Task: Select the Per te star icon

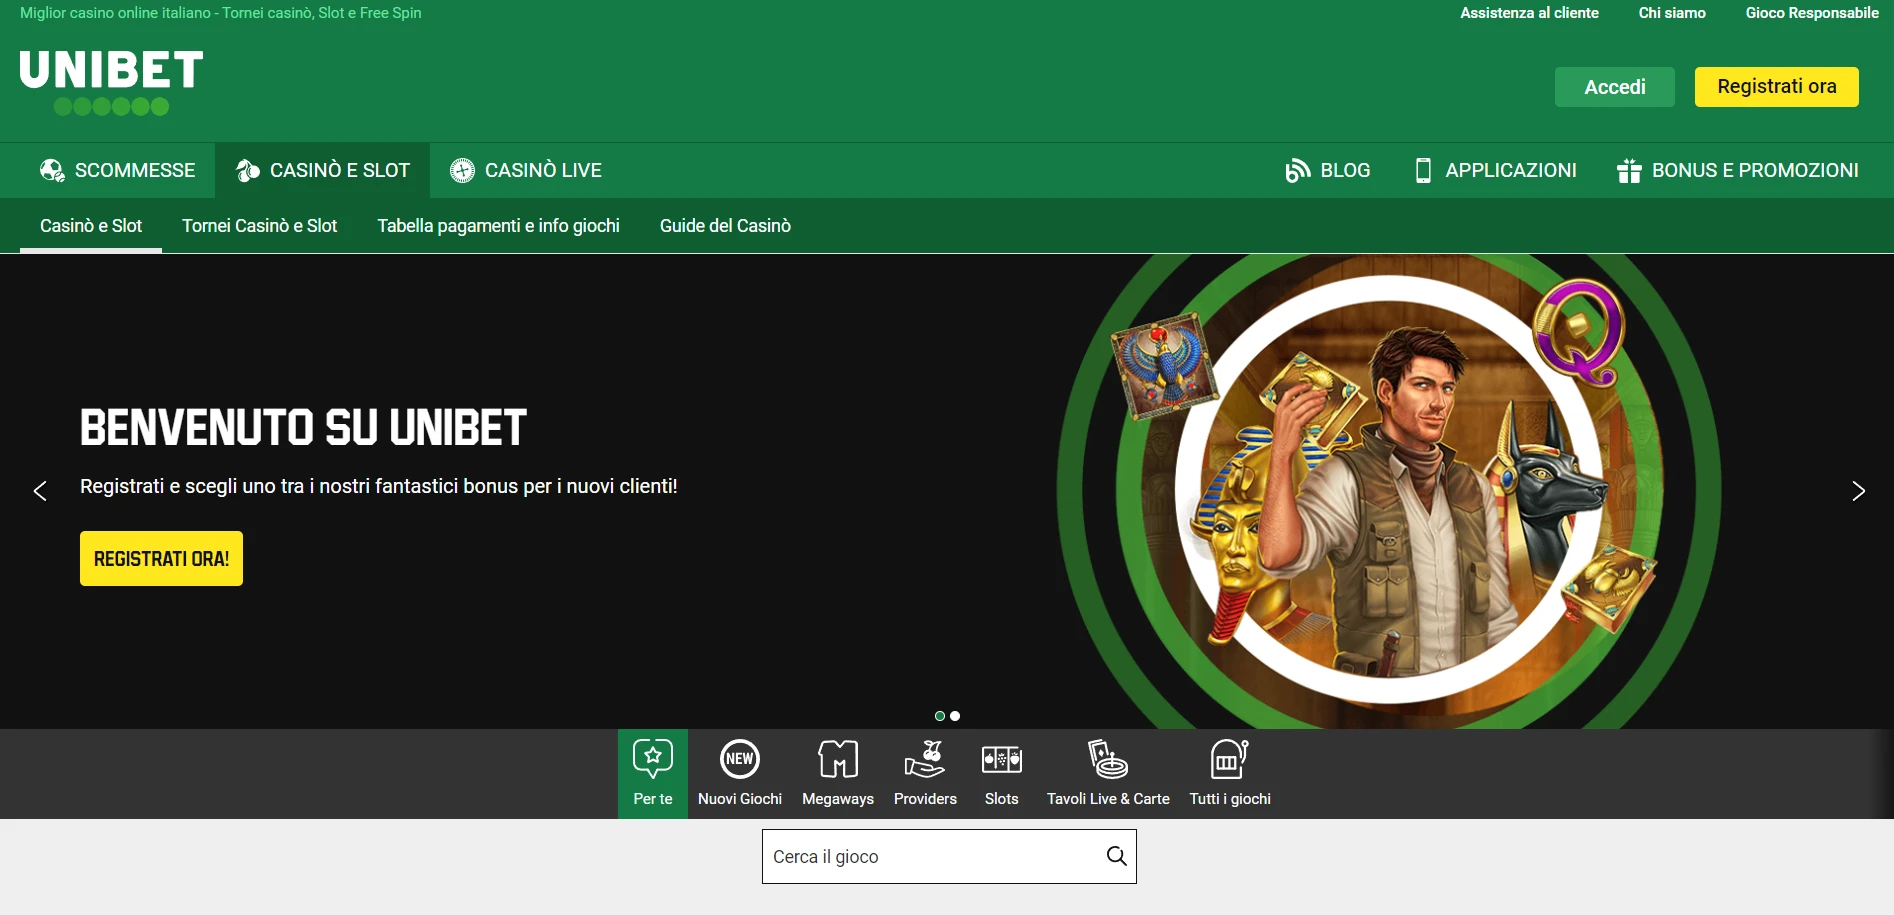Action: coord(653,759)
